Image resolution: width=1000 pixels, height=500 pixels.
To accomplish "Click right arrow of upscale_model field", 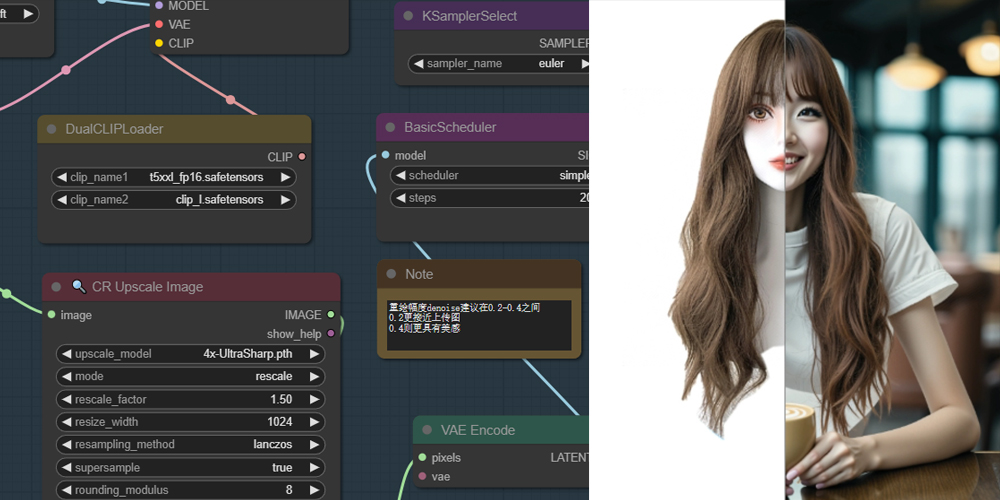I will [314, 354].
